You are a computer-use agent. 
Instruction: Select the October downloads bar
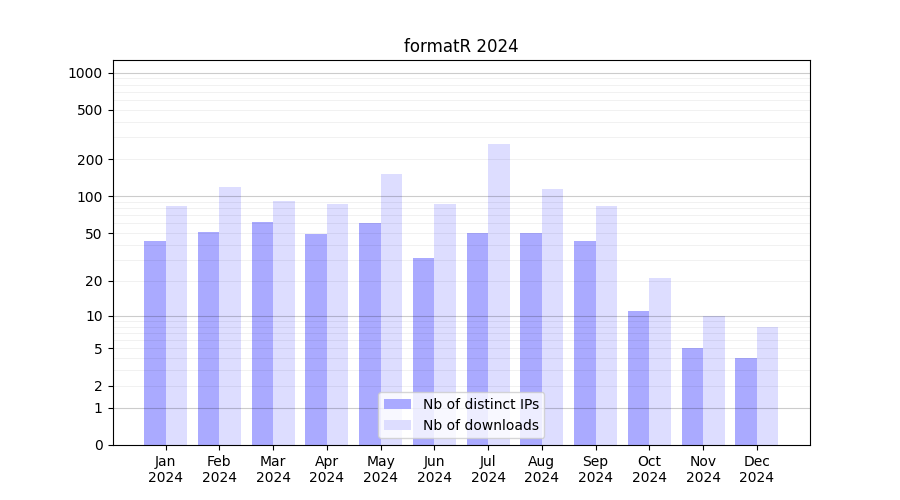tap(660, 360)
